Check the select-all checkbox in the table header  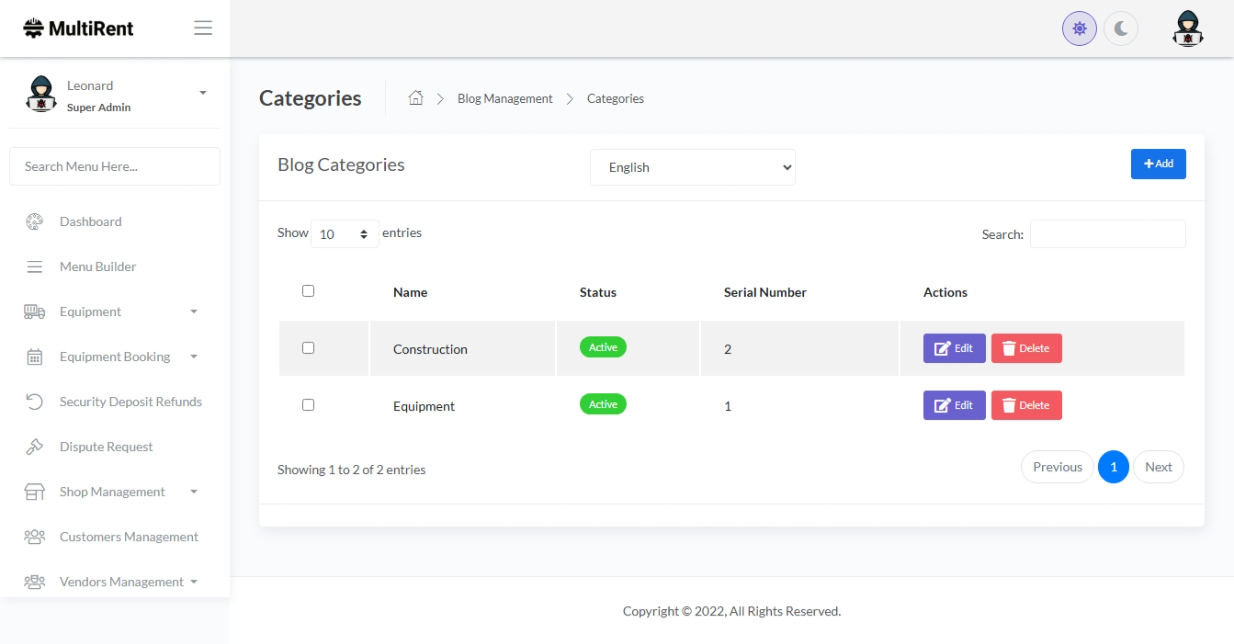click(308, 291)
